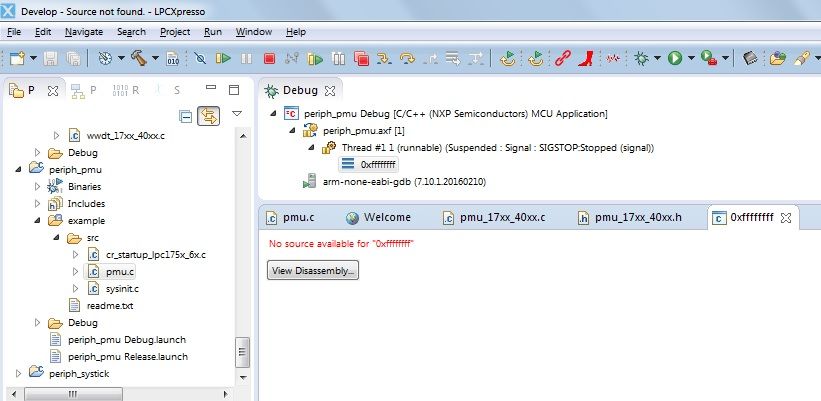Click the Suspend pause icon
The height and width of the screenshot is (401, 821).
[246, 58]
